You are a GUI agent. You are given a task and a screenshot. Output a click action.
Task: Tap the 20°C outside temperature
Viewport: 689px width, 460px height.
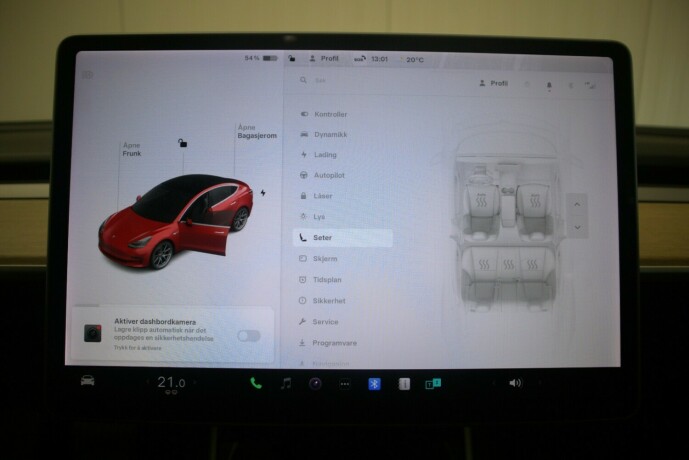pyautogui.click(x=414, y=60)
